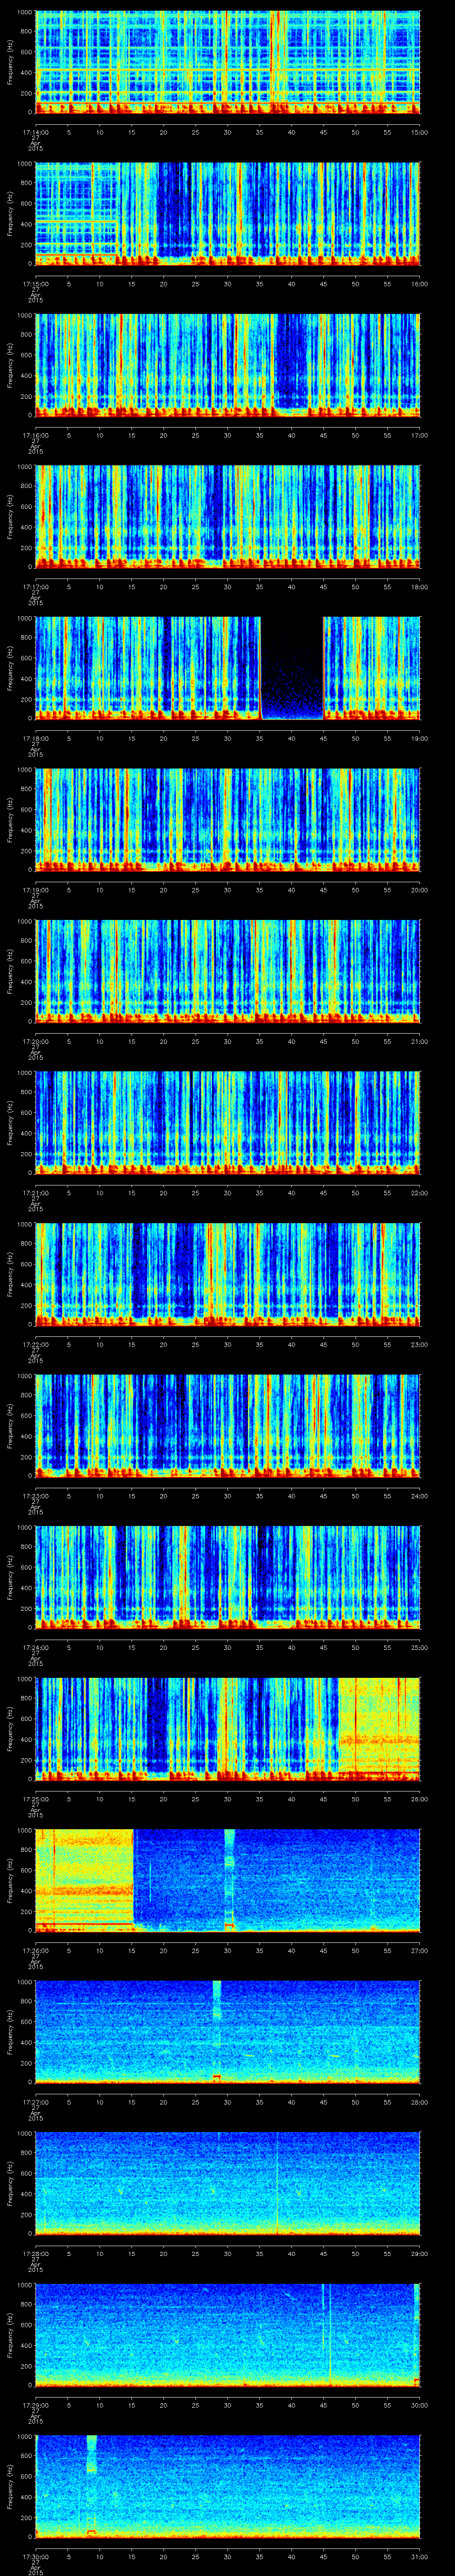Click the '17:17:00' start time label
Image resolution: width=455 pixels, height=2576 pixels.
(x=35, y=586)
